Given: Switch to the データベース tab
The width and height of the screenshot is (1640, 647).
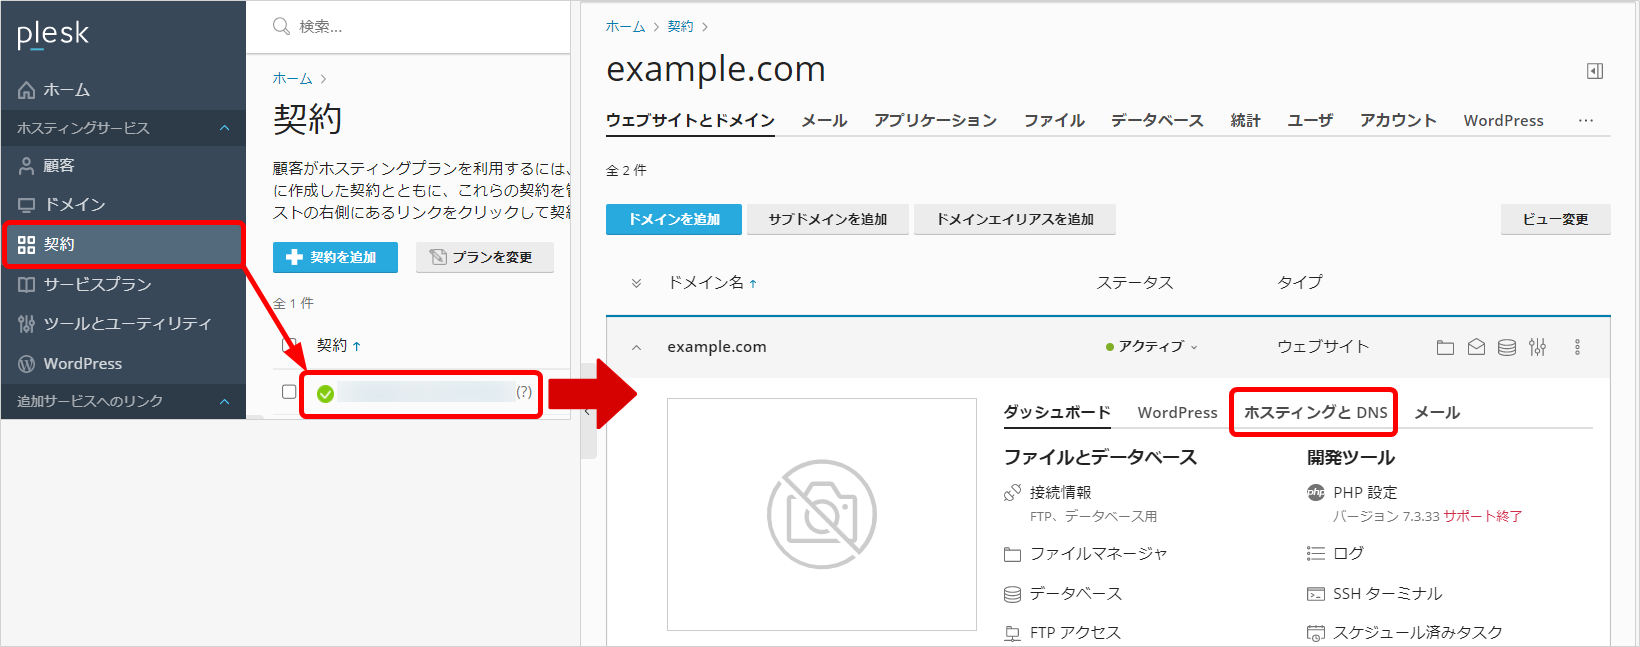Looking at the screenshot, I should click(1157, 120).
